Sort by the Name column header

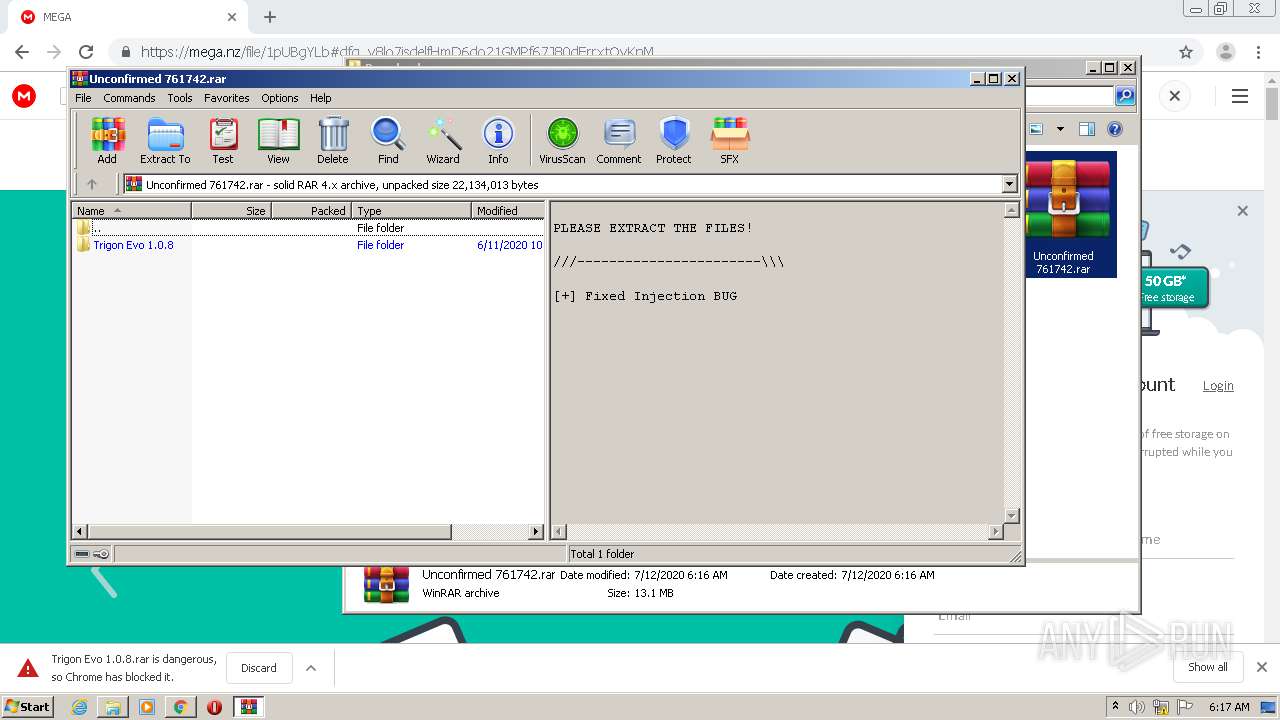coord(131,210)
